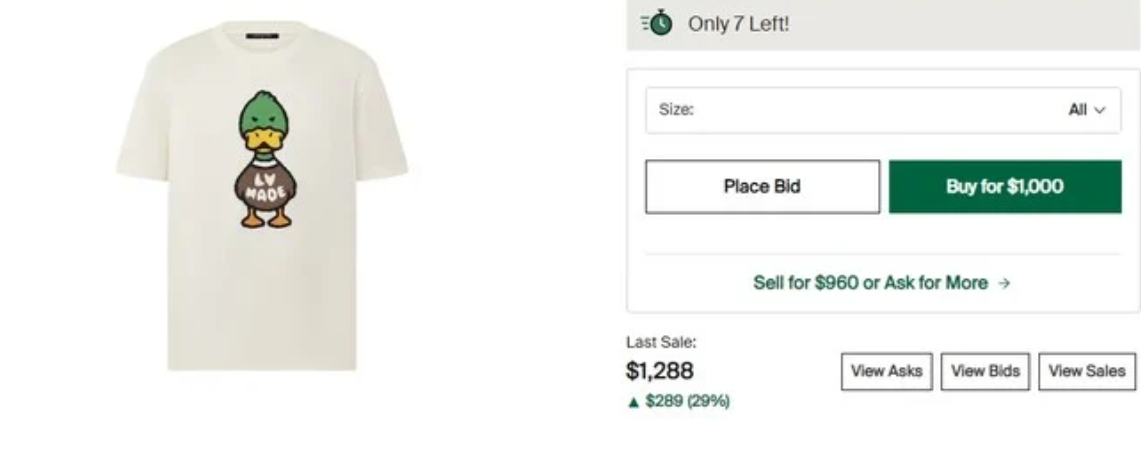
Task: Click the duck graphic on the t-shirt
Action: point(264,158)
